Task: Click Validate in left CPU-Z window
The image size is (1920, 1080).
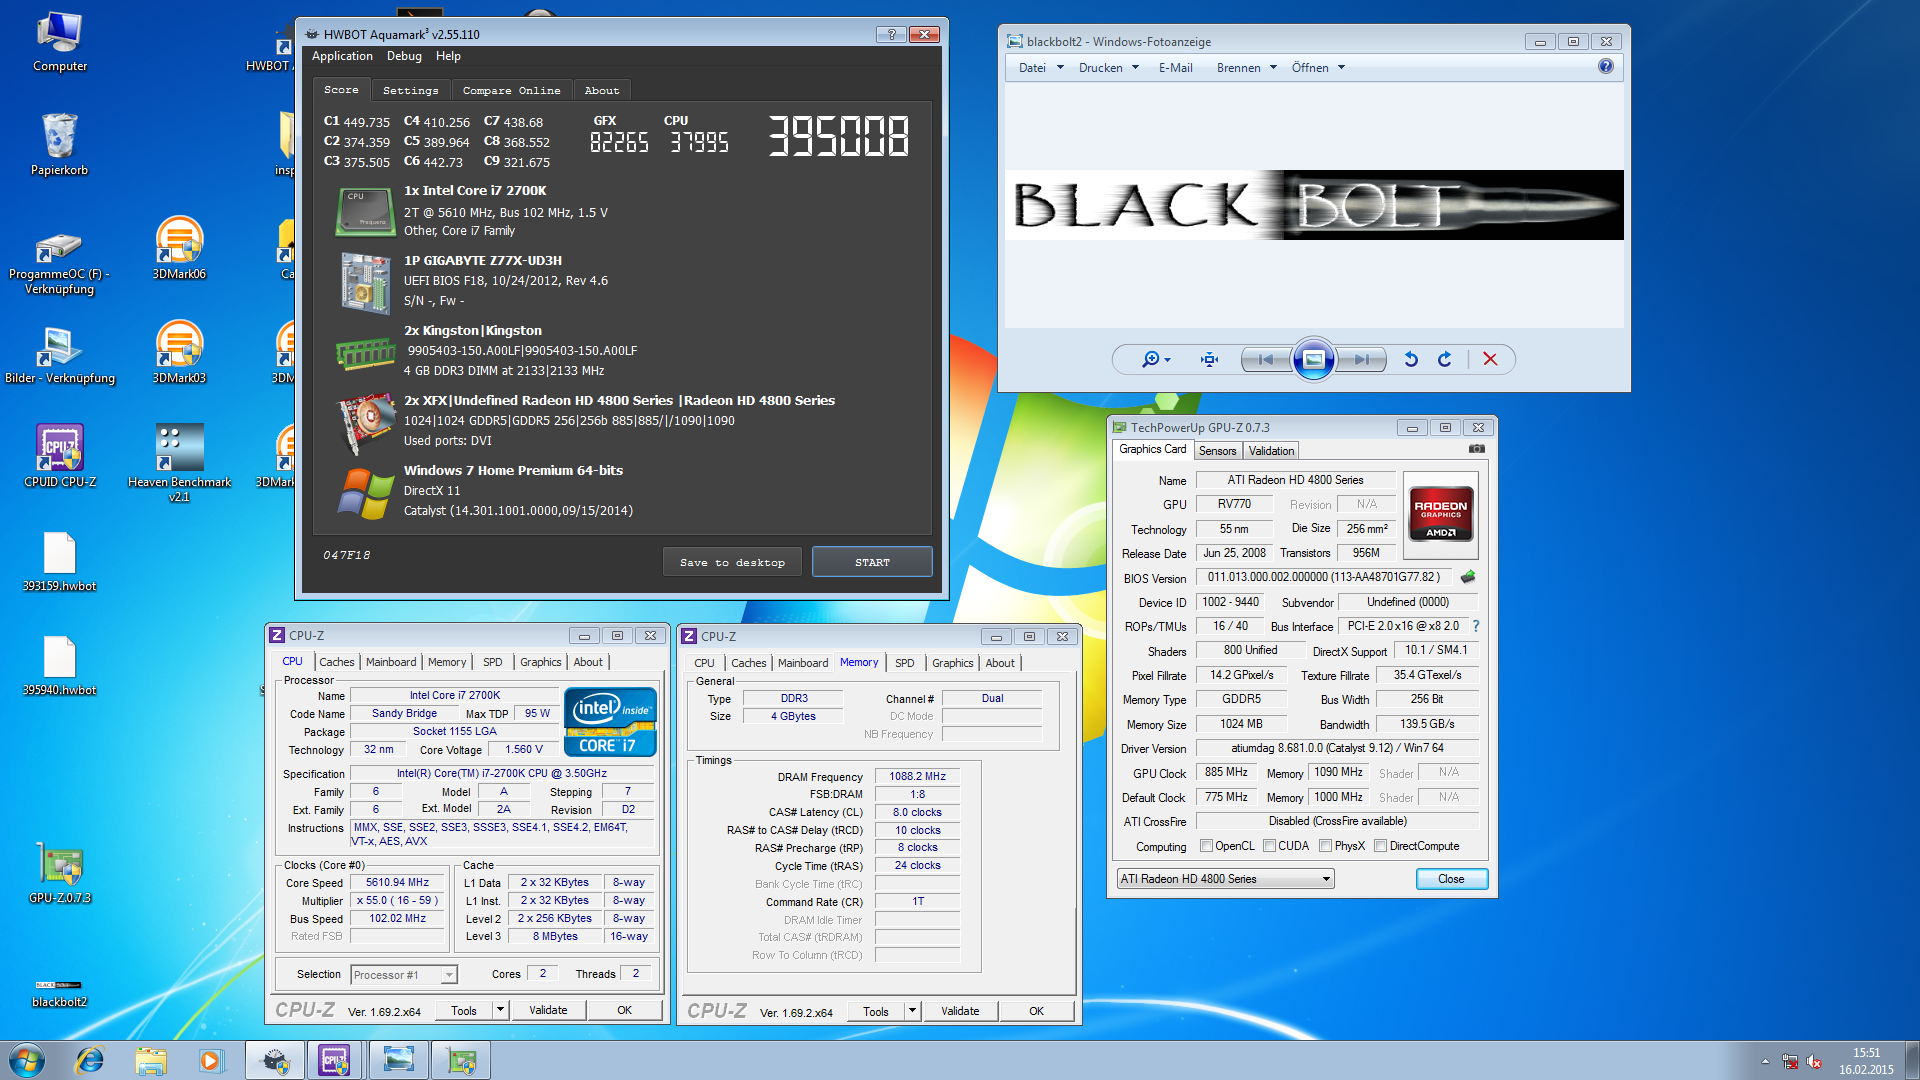Action: click(x=548, y=1010)
